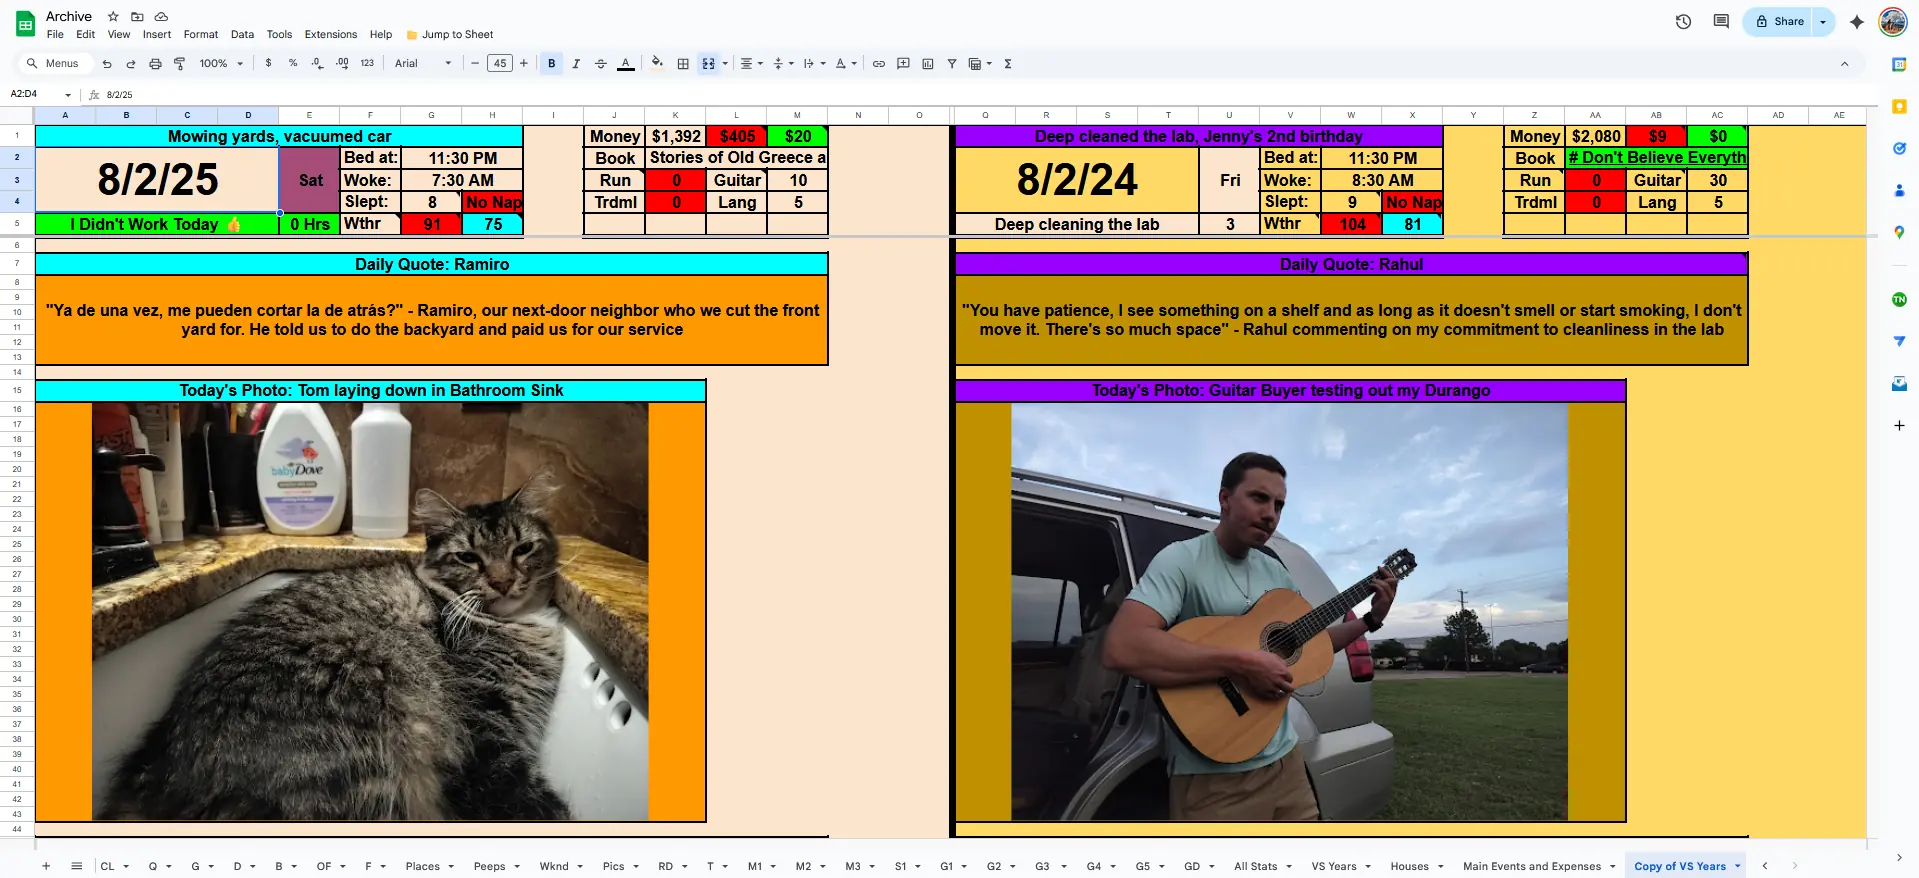This screenshot has width=1919, height=878.
Task: Get add-ons with plus icon
Action: click(x=1899, y=425)
